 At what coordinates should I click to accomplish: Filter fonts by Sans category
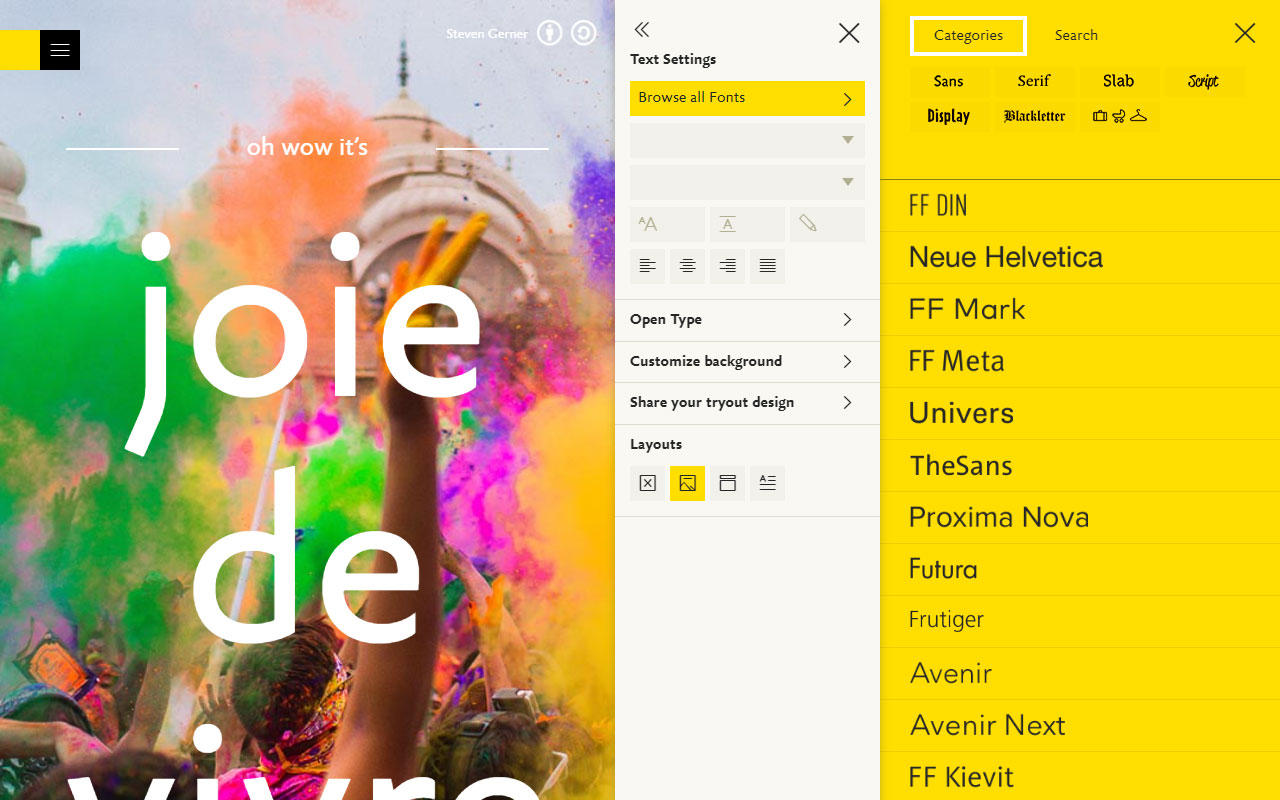(948, 82)
